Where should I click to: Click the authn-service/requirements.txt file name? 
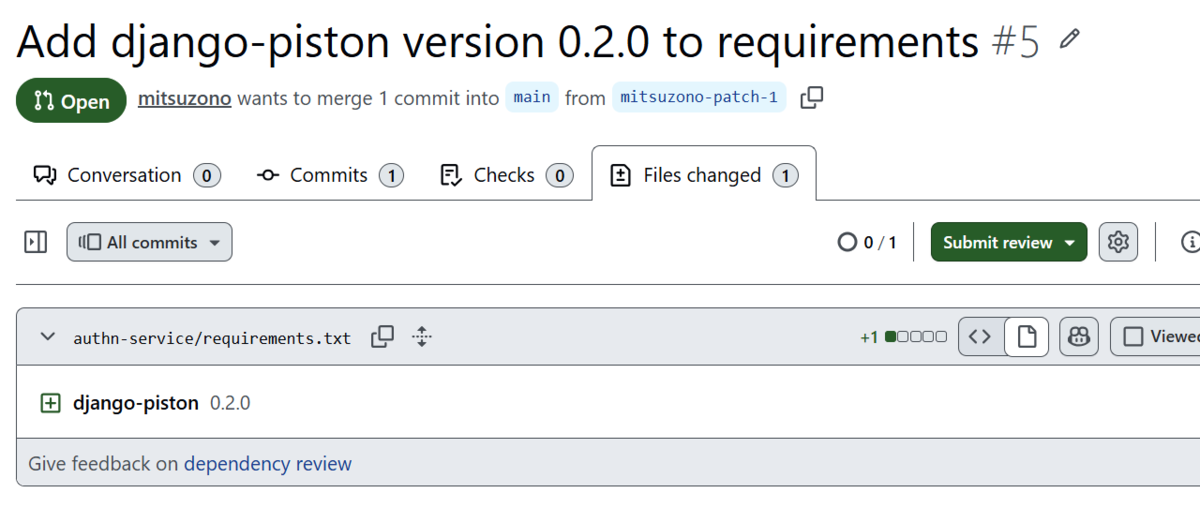pos(212,338)
